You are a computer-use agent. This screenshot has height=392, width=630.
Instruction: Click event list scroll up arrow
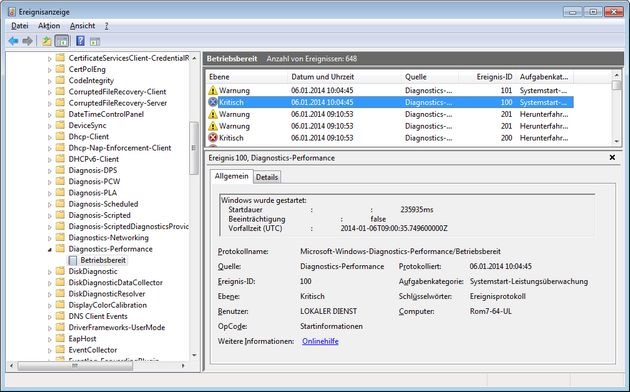coord(617,76)
